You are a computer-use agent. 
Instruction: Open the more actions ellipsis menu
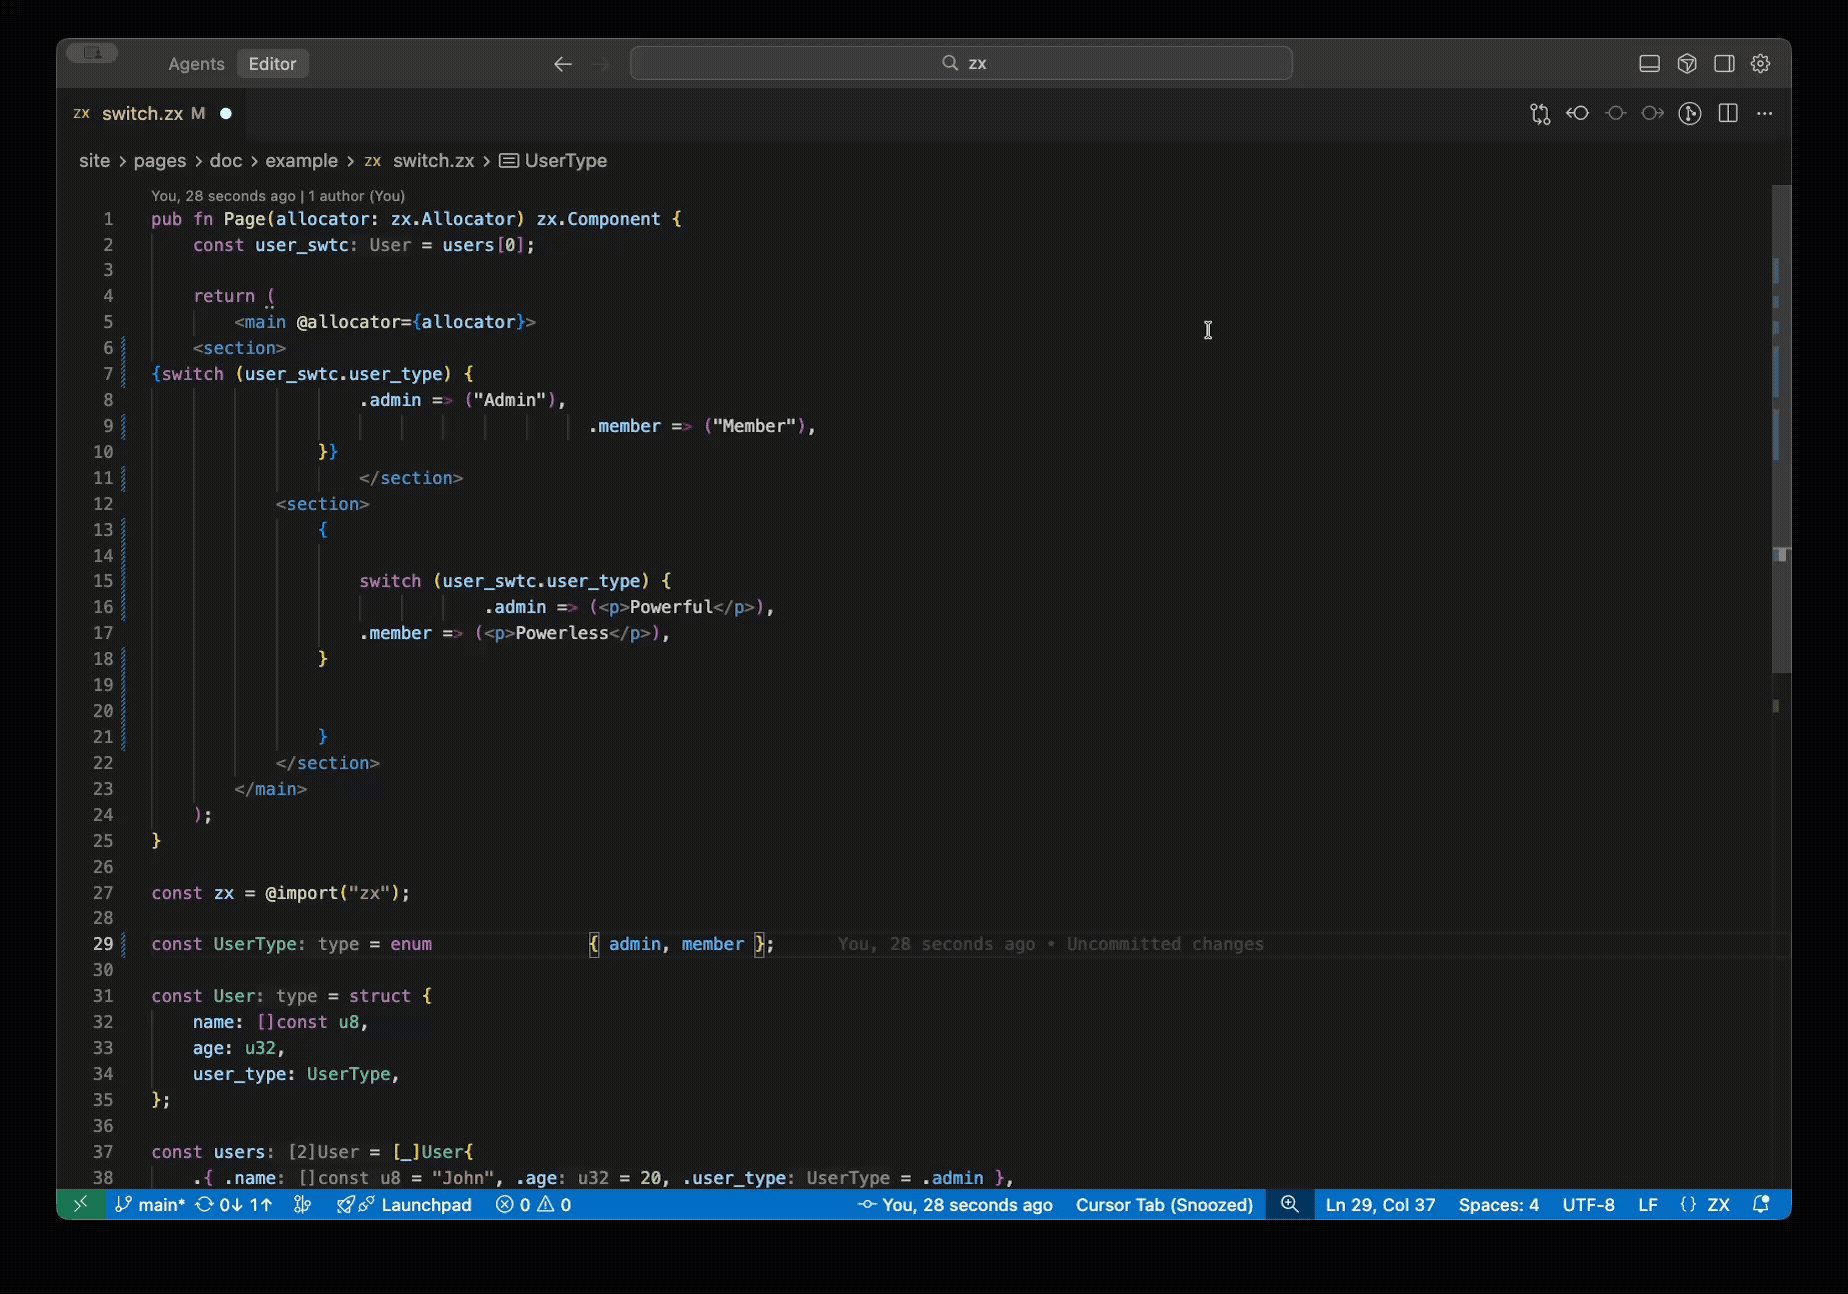pyautogui.click(x=1765, y=114)
